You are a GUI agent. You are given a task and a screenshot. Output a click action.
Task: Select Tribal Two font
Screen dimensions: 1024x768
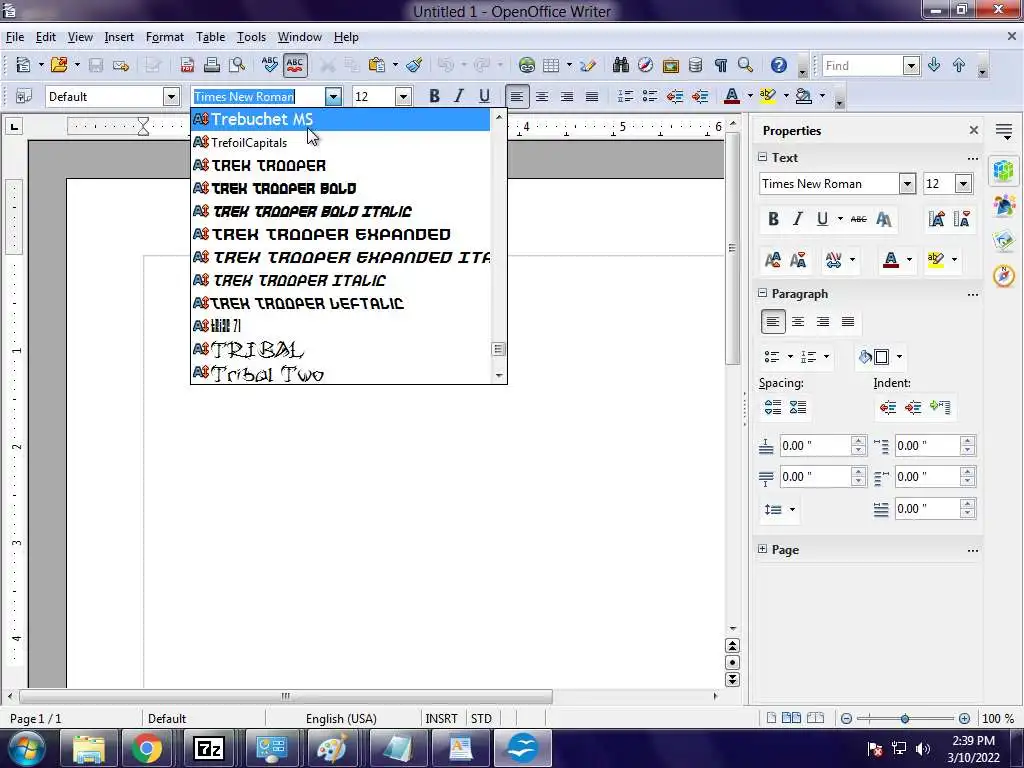pos(340,373)
